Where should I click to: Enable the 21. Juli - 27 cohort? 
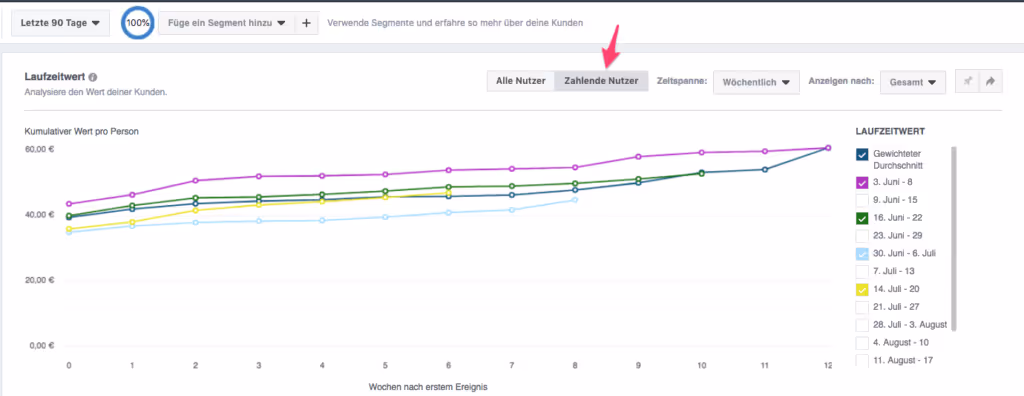[862, 307]
